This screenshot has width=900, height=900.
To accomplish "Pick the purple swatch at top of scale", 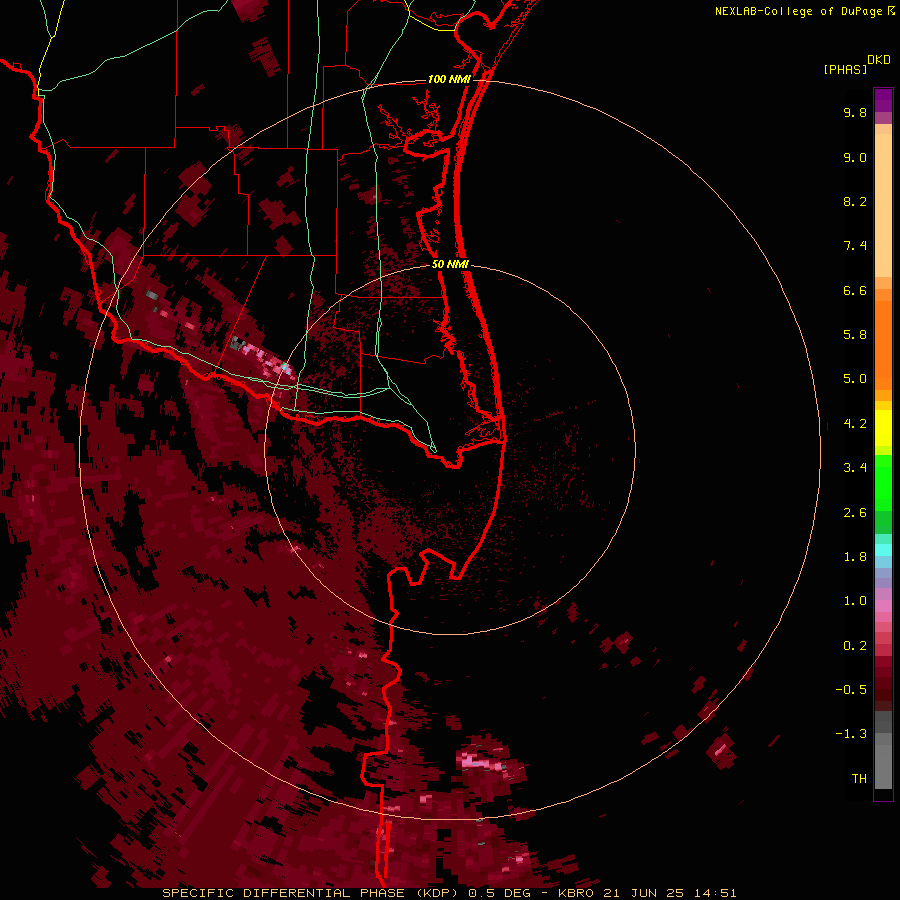I will [x=883, y=100].
